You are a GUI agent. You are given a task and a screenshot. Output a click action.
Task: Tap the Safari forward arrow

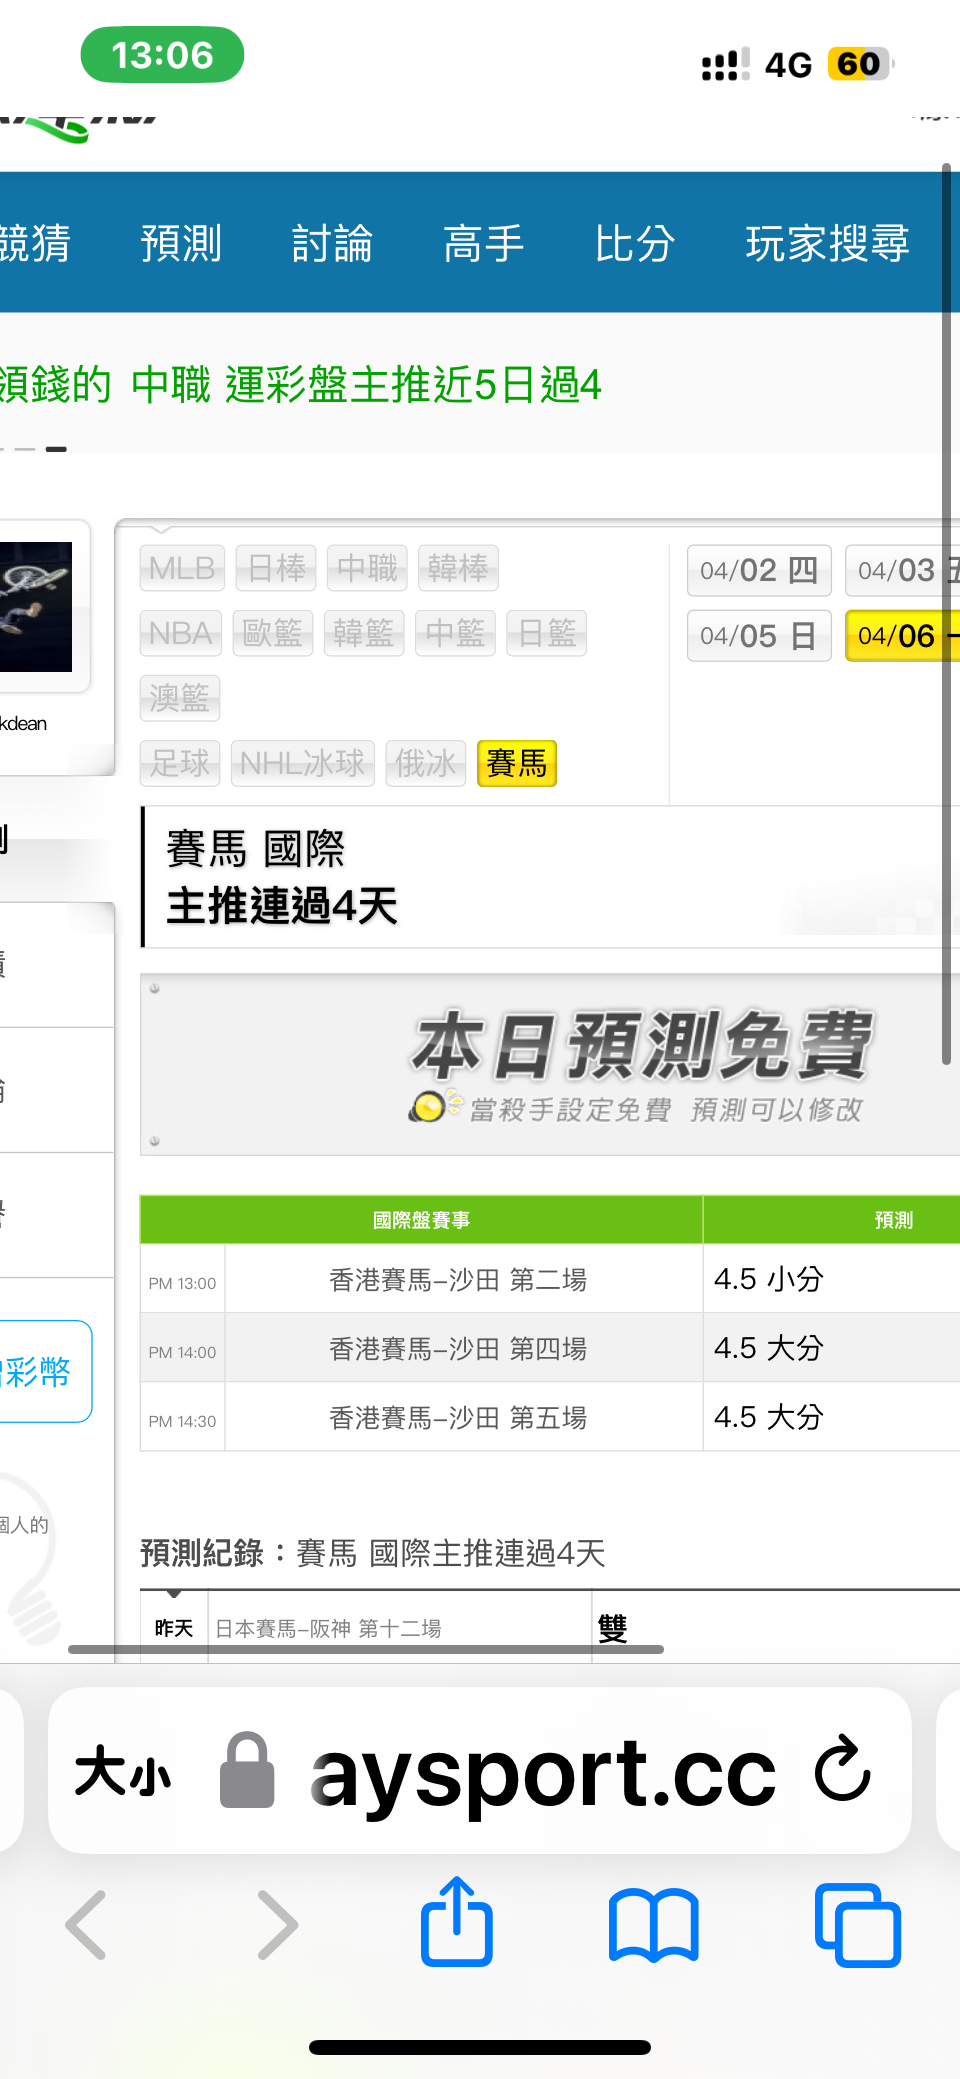coord(277,1925)
